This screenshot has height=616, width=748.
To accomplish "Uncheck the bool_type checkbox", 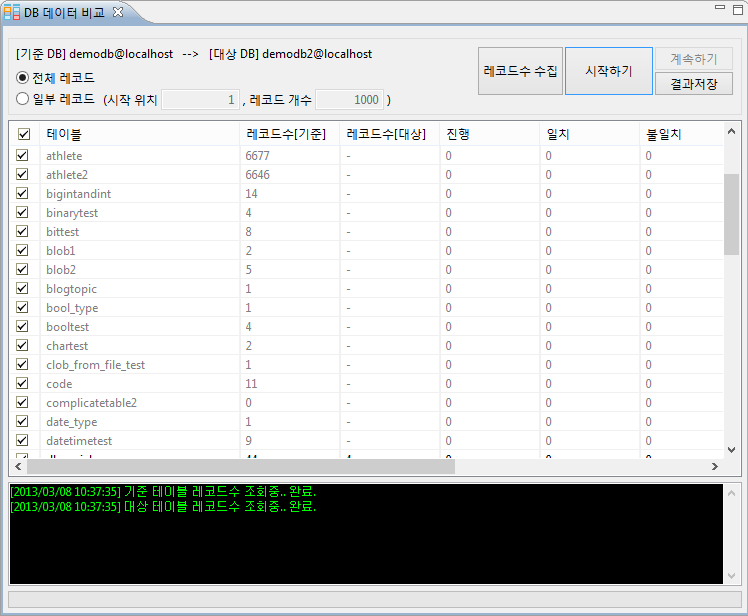I will click(x=22, y=307).
